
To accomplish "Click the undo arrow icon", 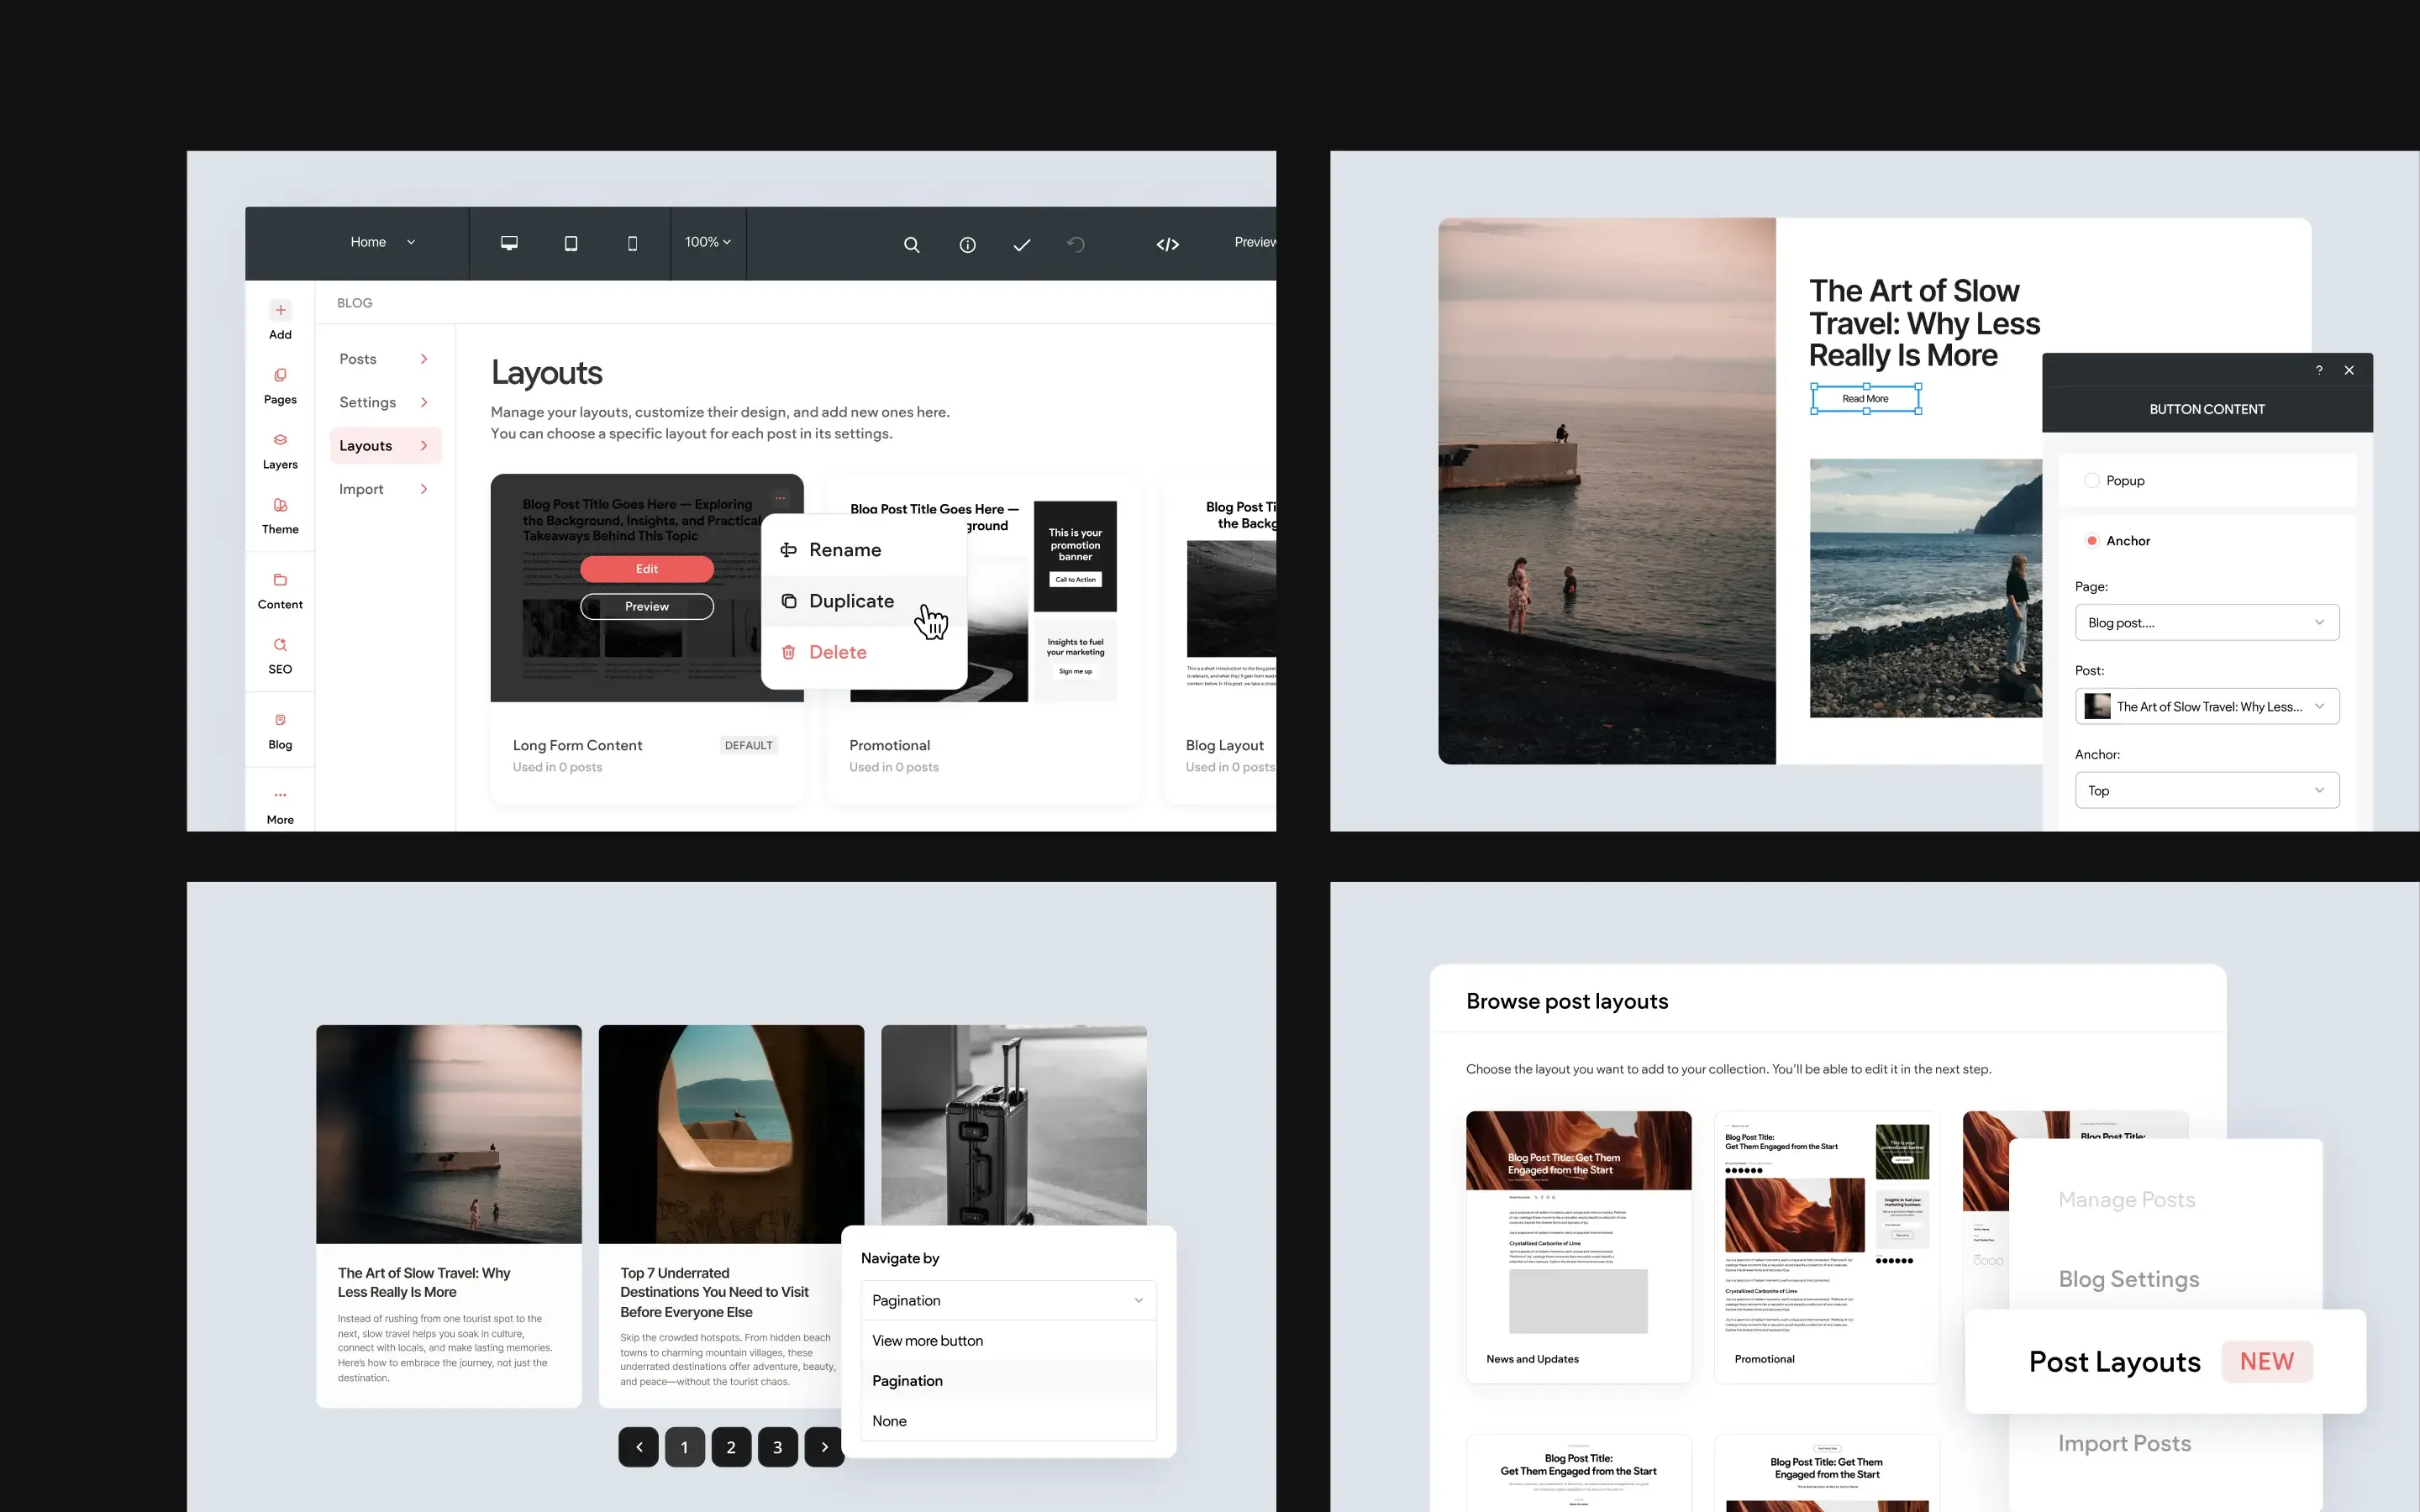I will point(1075,244).
